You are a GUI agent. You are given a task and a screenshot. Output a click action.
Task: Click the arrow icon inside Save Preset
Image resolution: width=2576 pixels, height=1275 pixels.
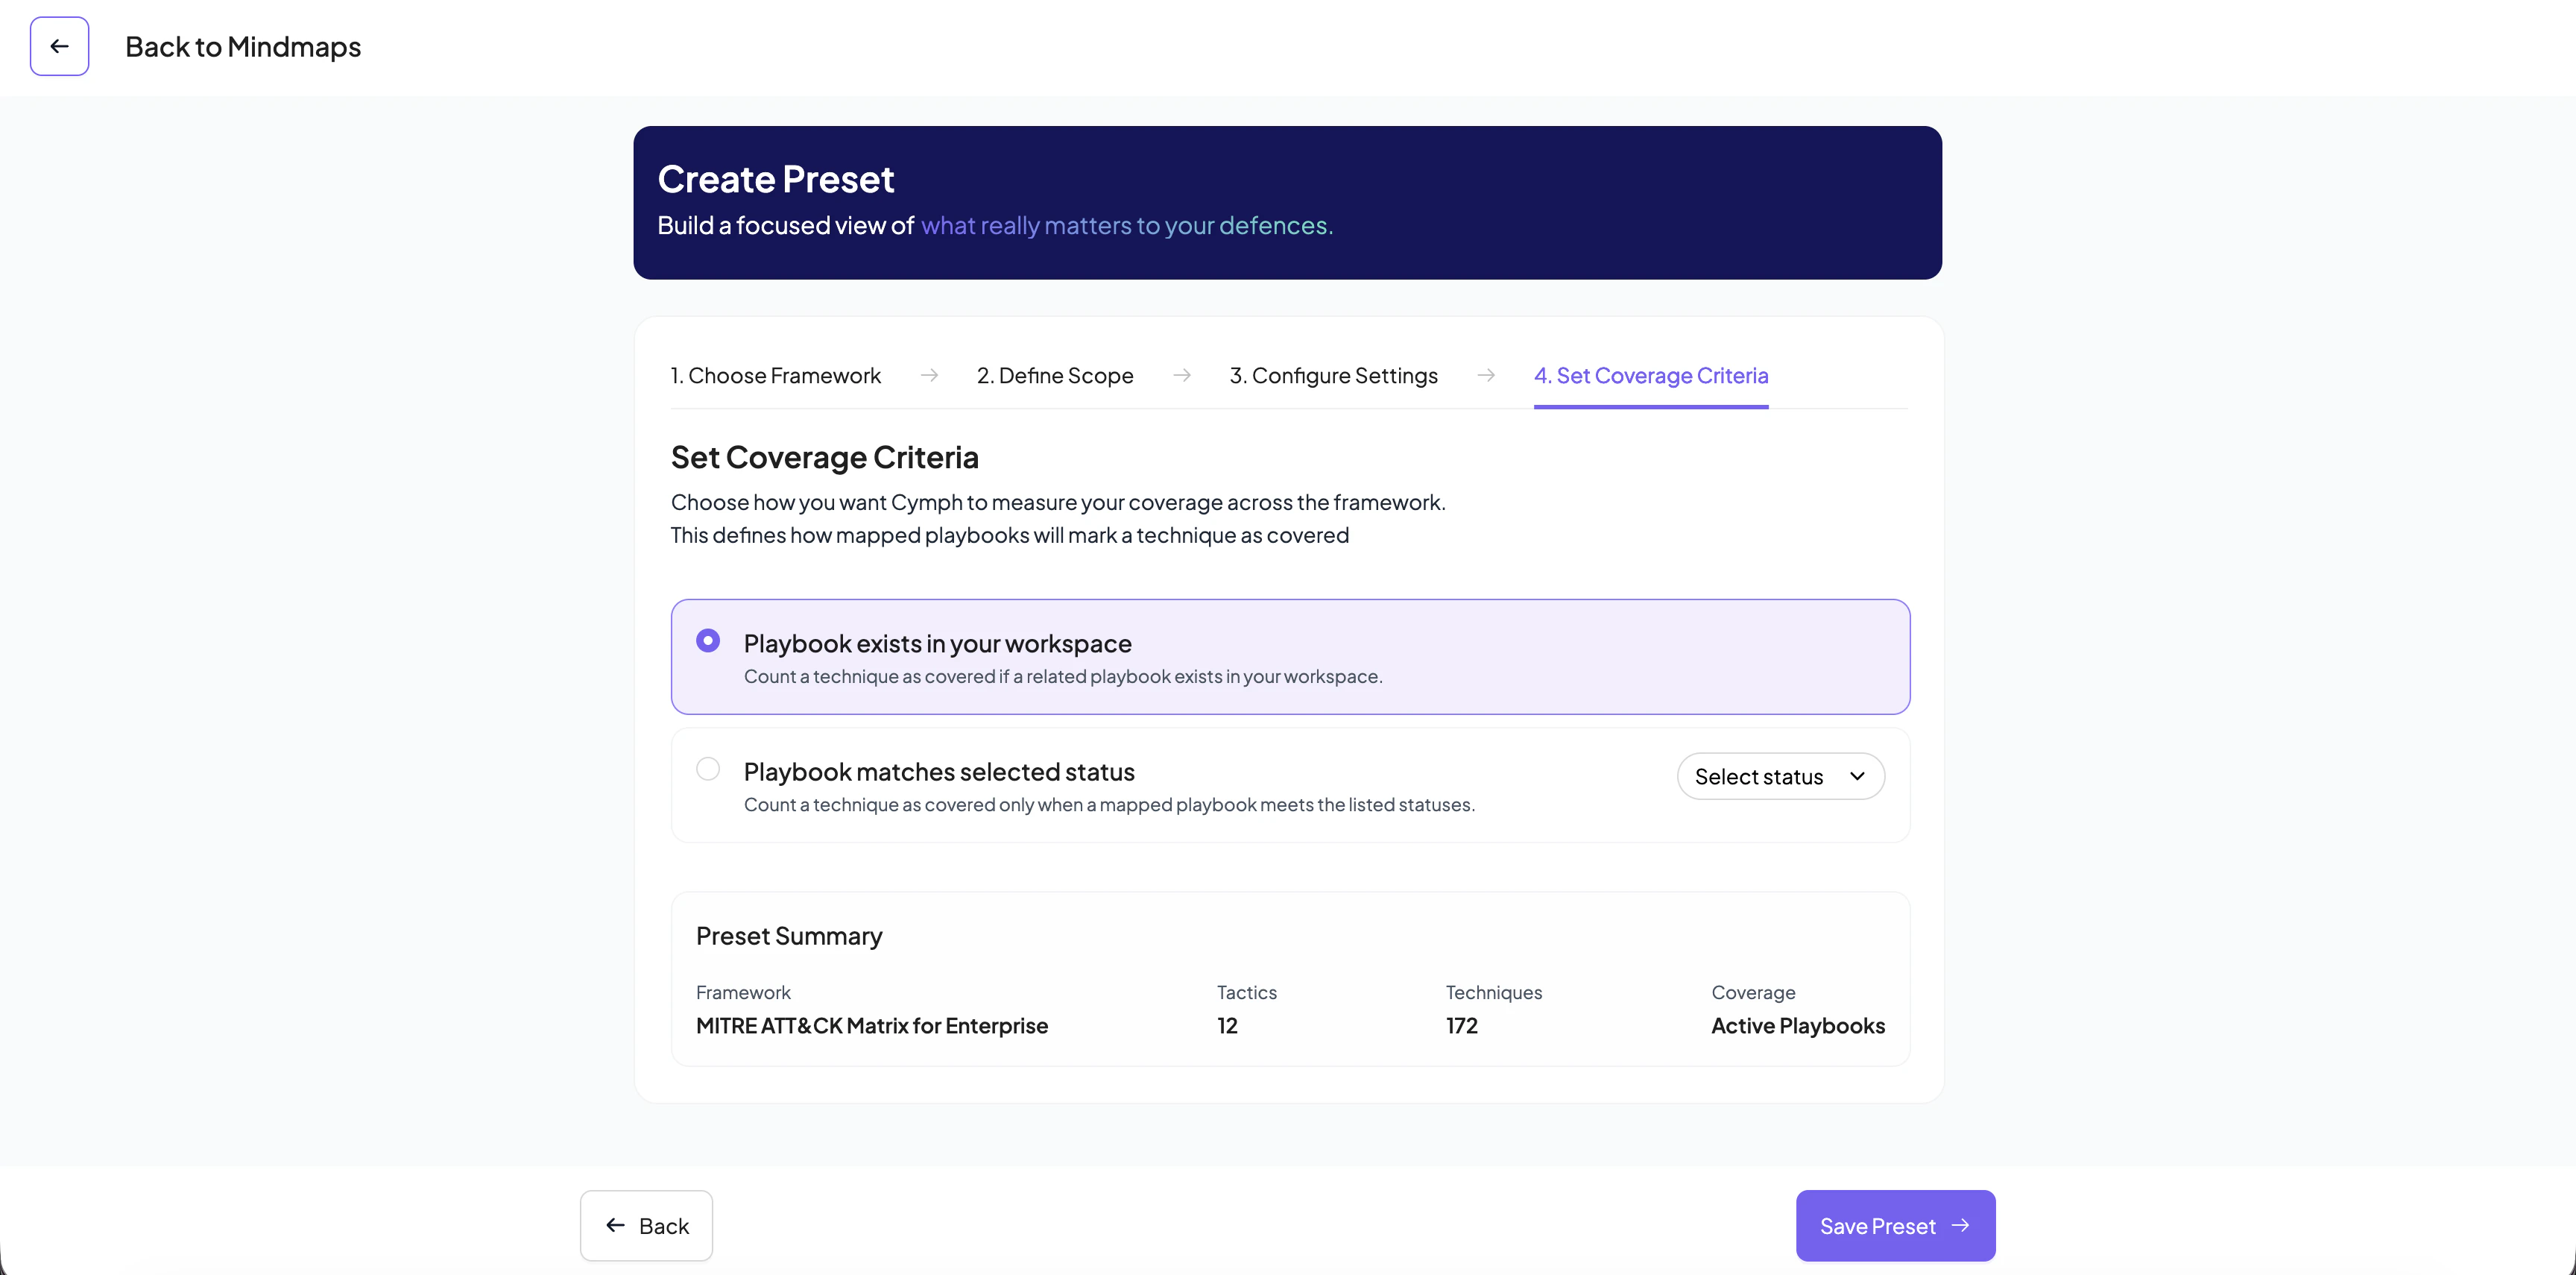click(1960, 1225)
